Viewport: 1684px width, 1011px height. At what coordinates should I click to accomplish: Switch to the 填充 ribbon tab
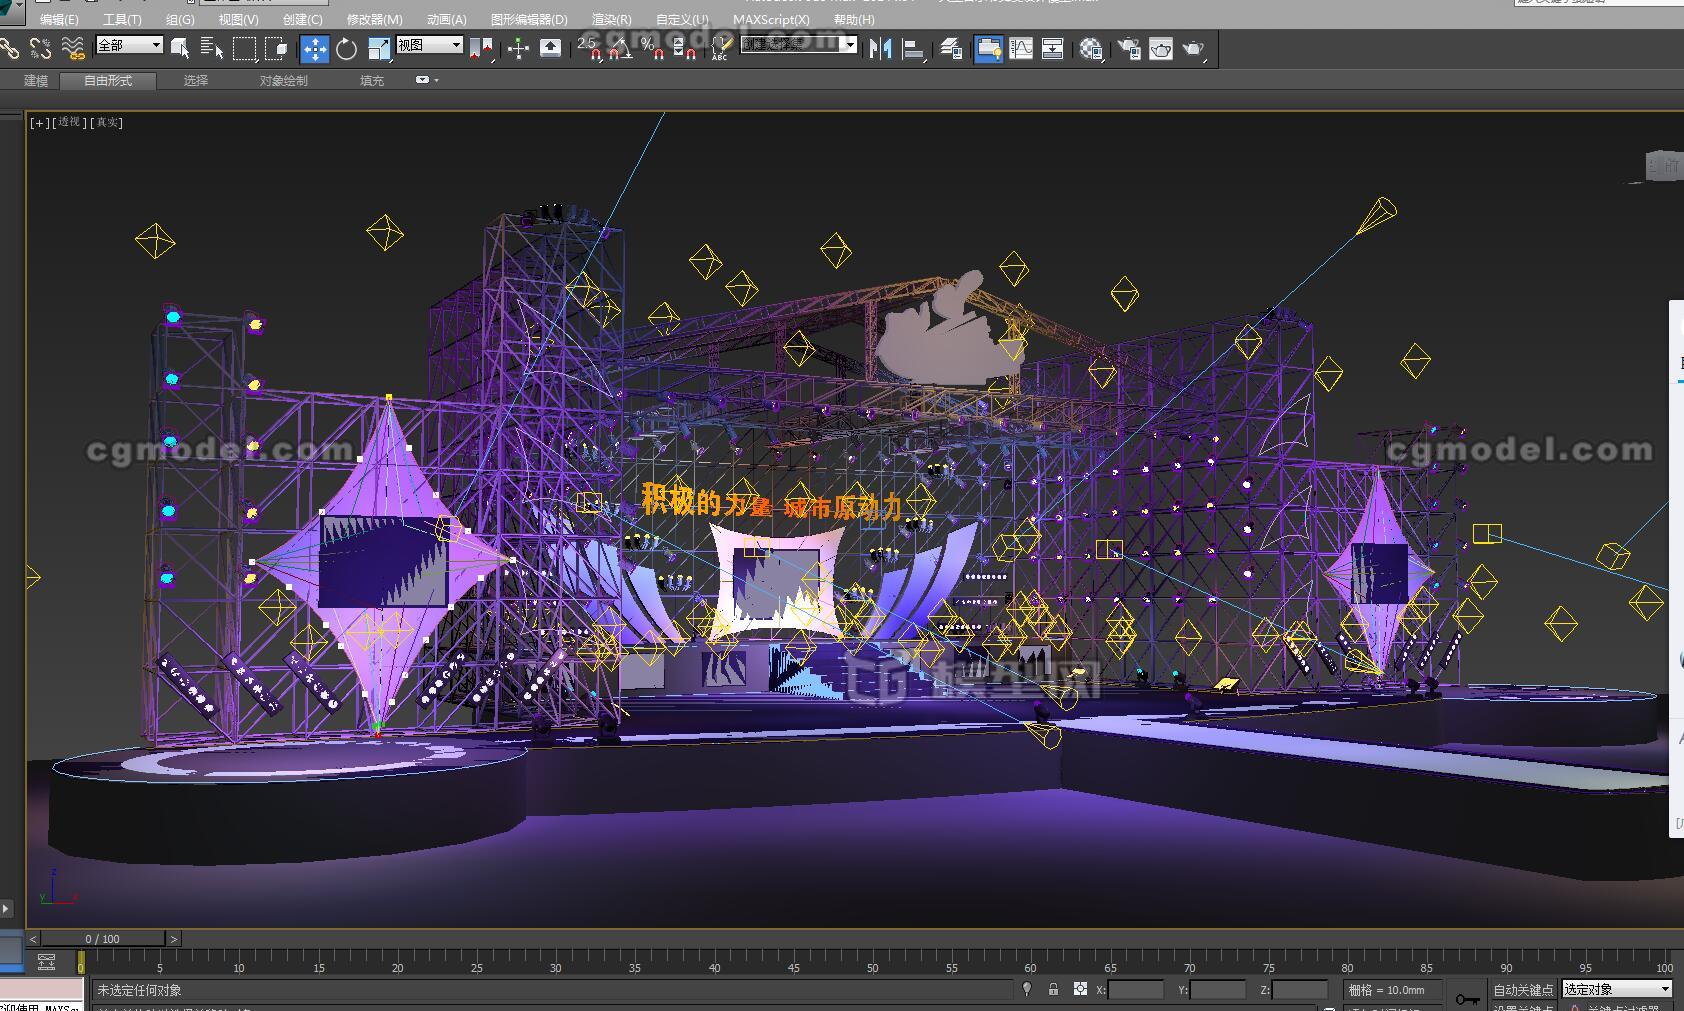tap(372, 81)
